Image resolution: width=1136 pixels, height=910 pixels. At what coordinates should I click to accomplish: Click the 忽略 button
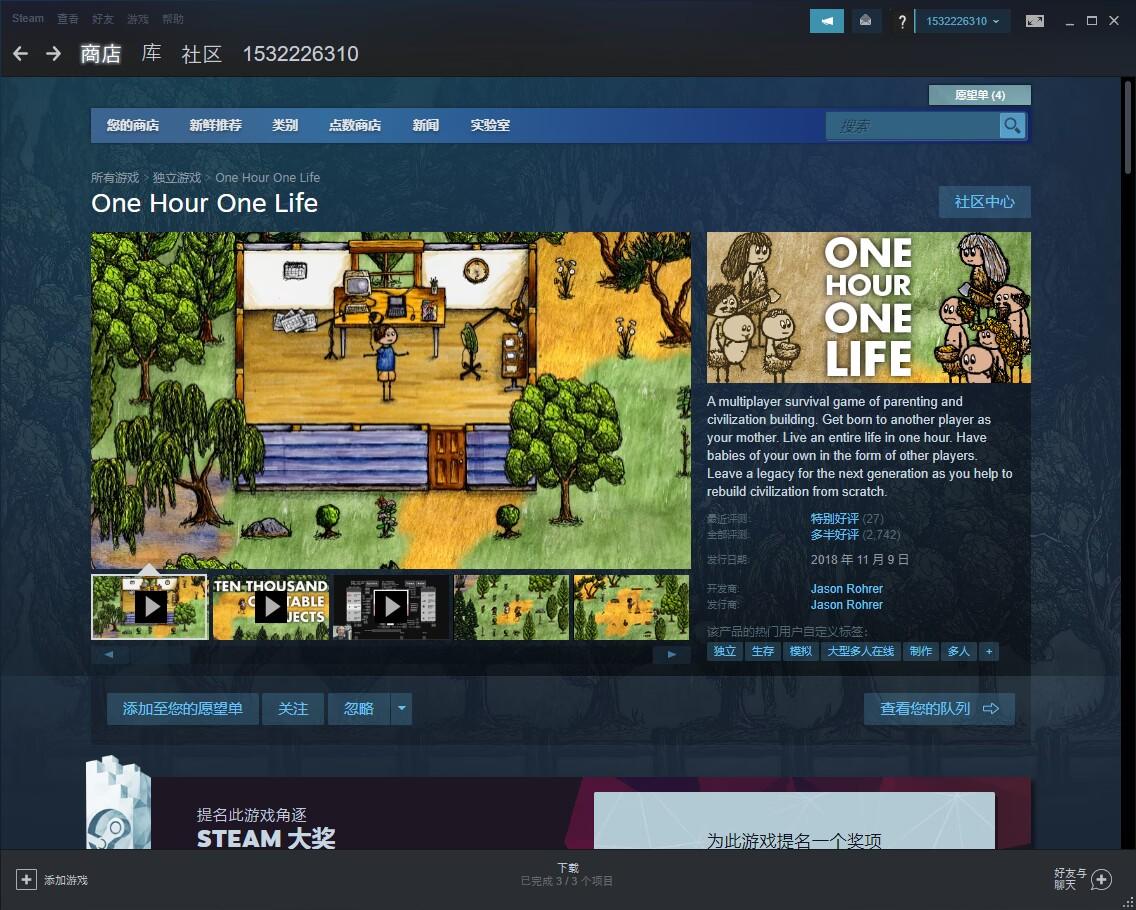point(359,709)
